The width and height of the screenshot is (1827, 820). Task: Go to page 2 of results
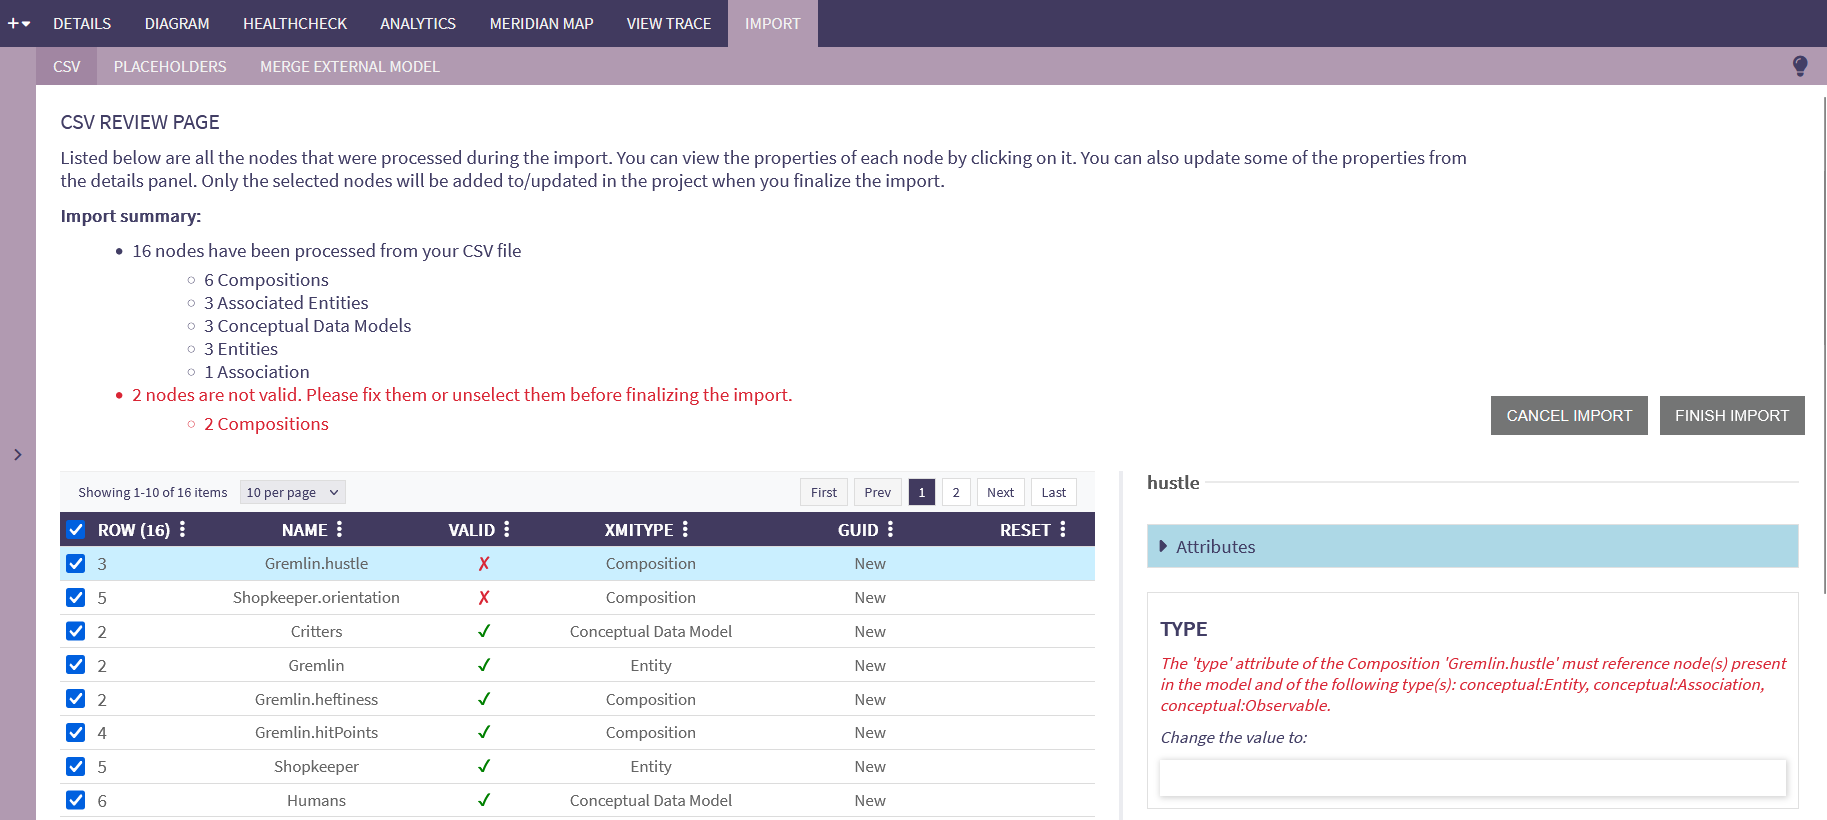(955, 492)
